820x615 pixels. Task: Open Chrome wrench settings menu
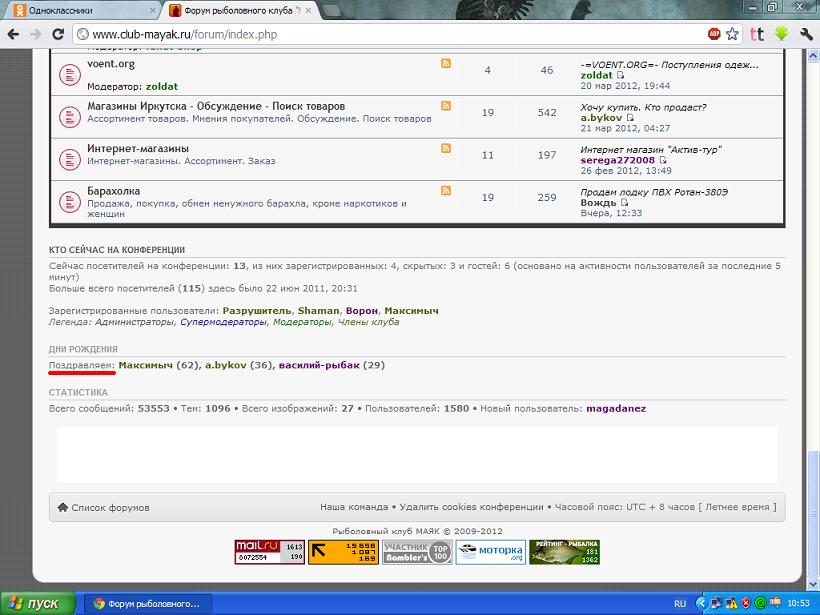[806, 35]
